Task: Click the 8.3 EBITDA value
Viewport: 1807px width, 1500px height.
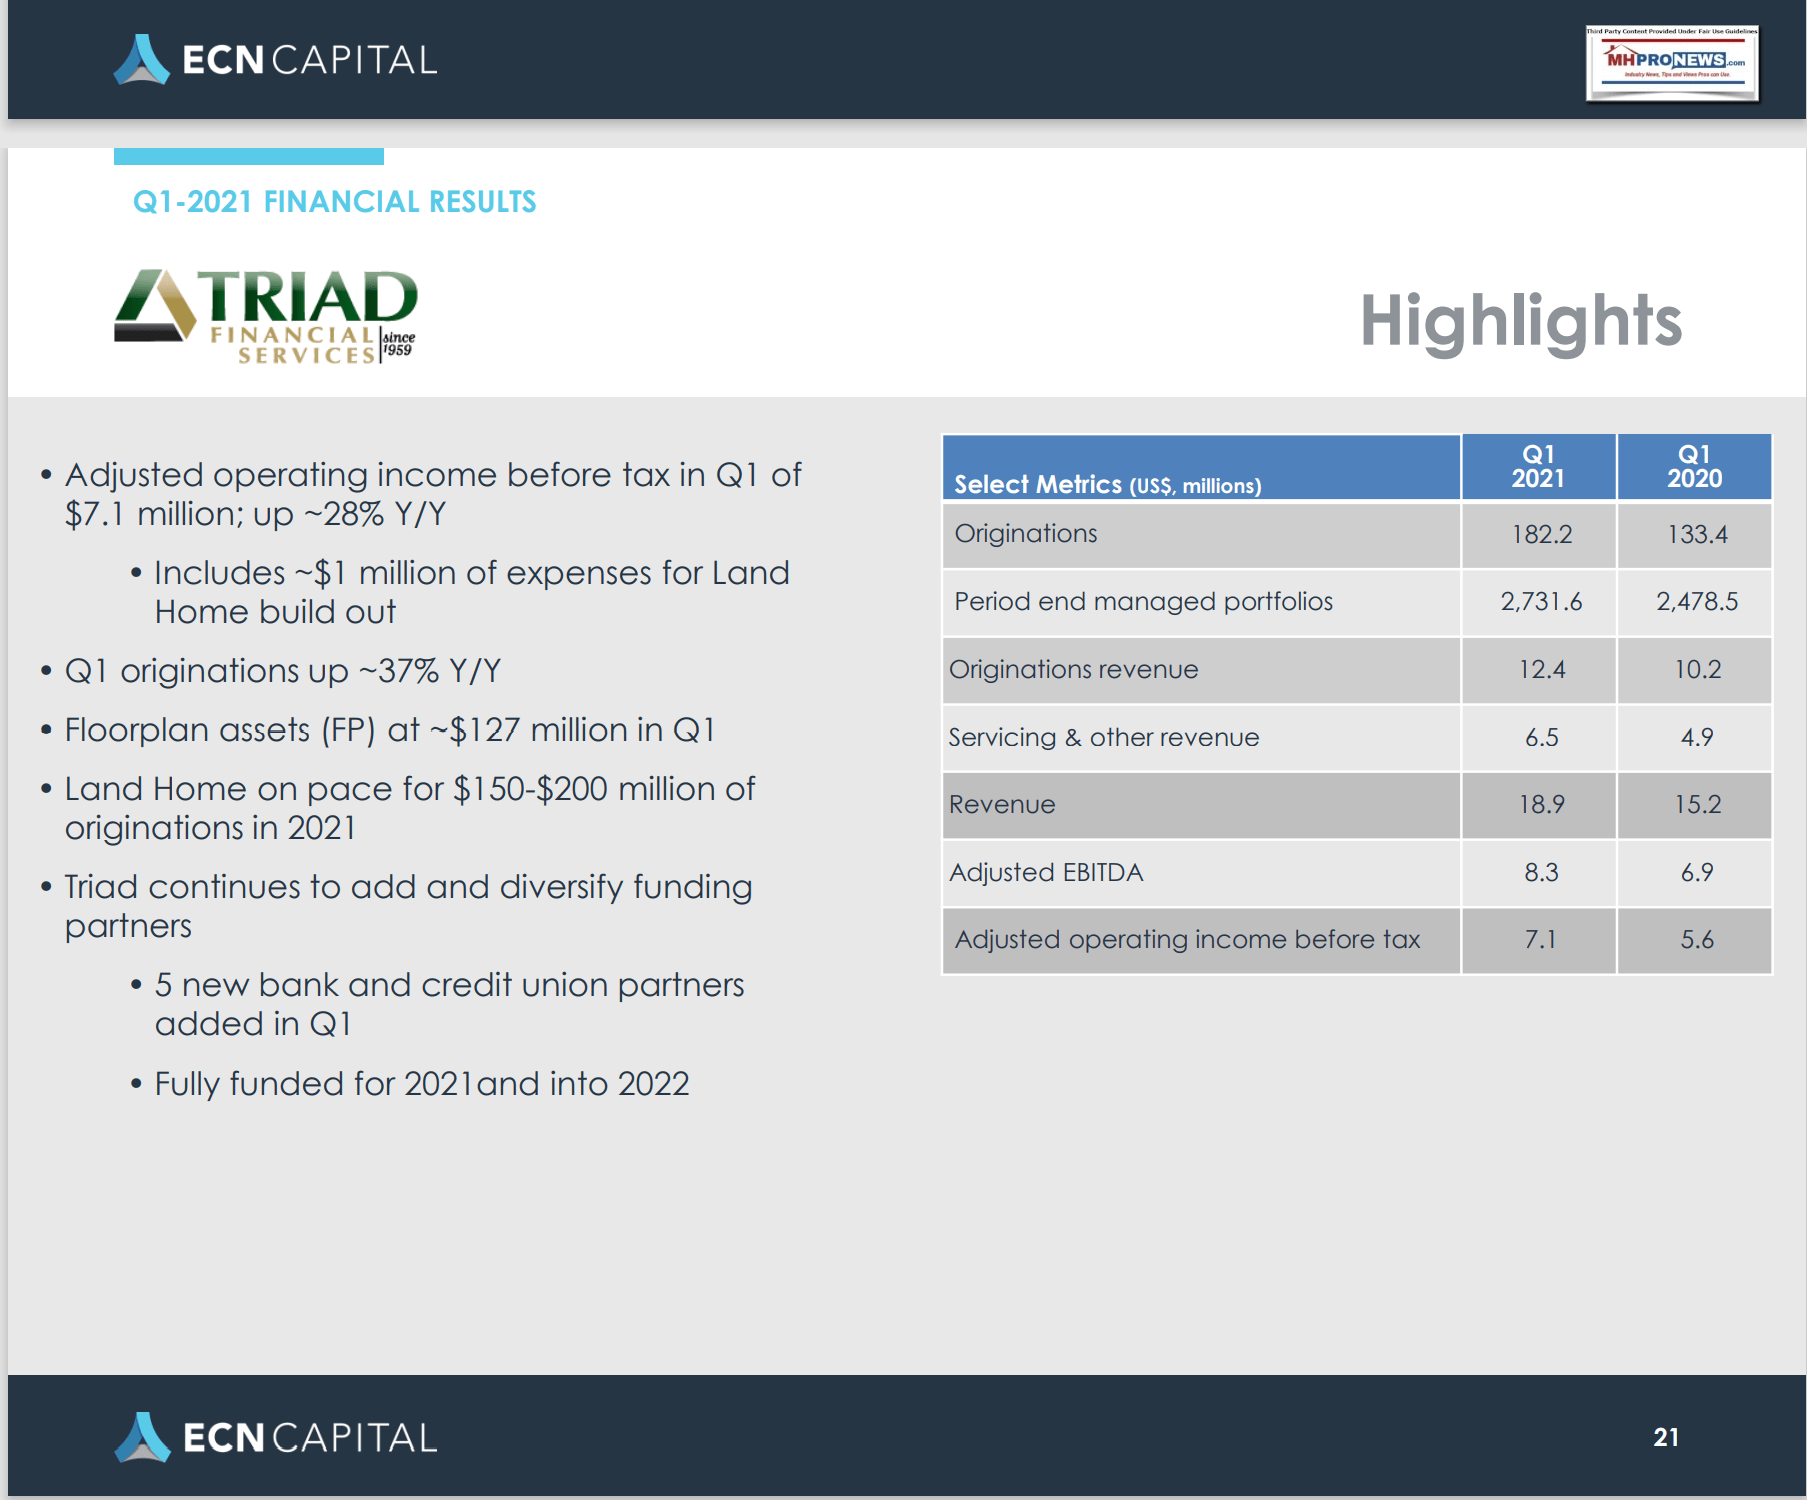Action: point(1541,872)
